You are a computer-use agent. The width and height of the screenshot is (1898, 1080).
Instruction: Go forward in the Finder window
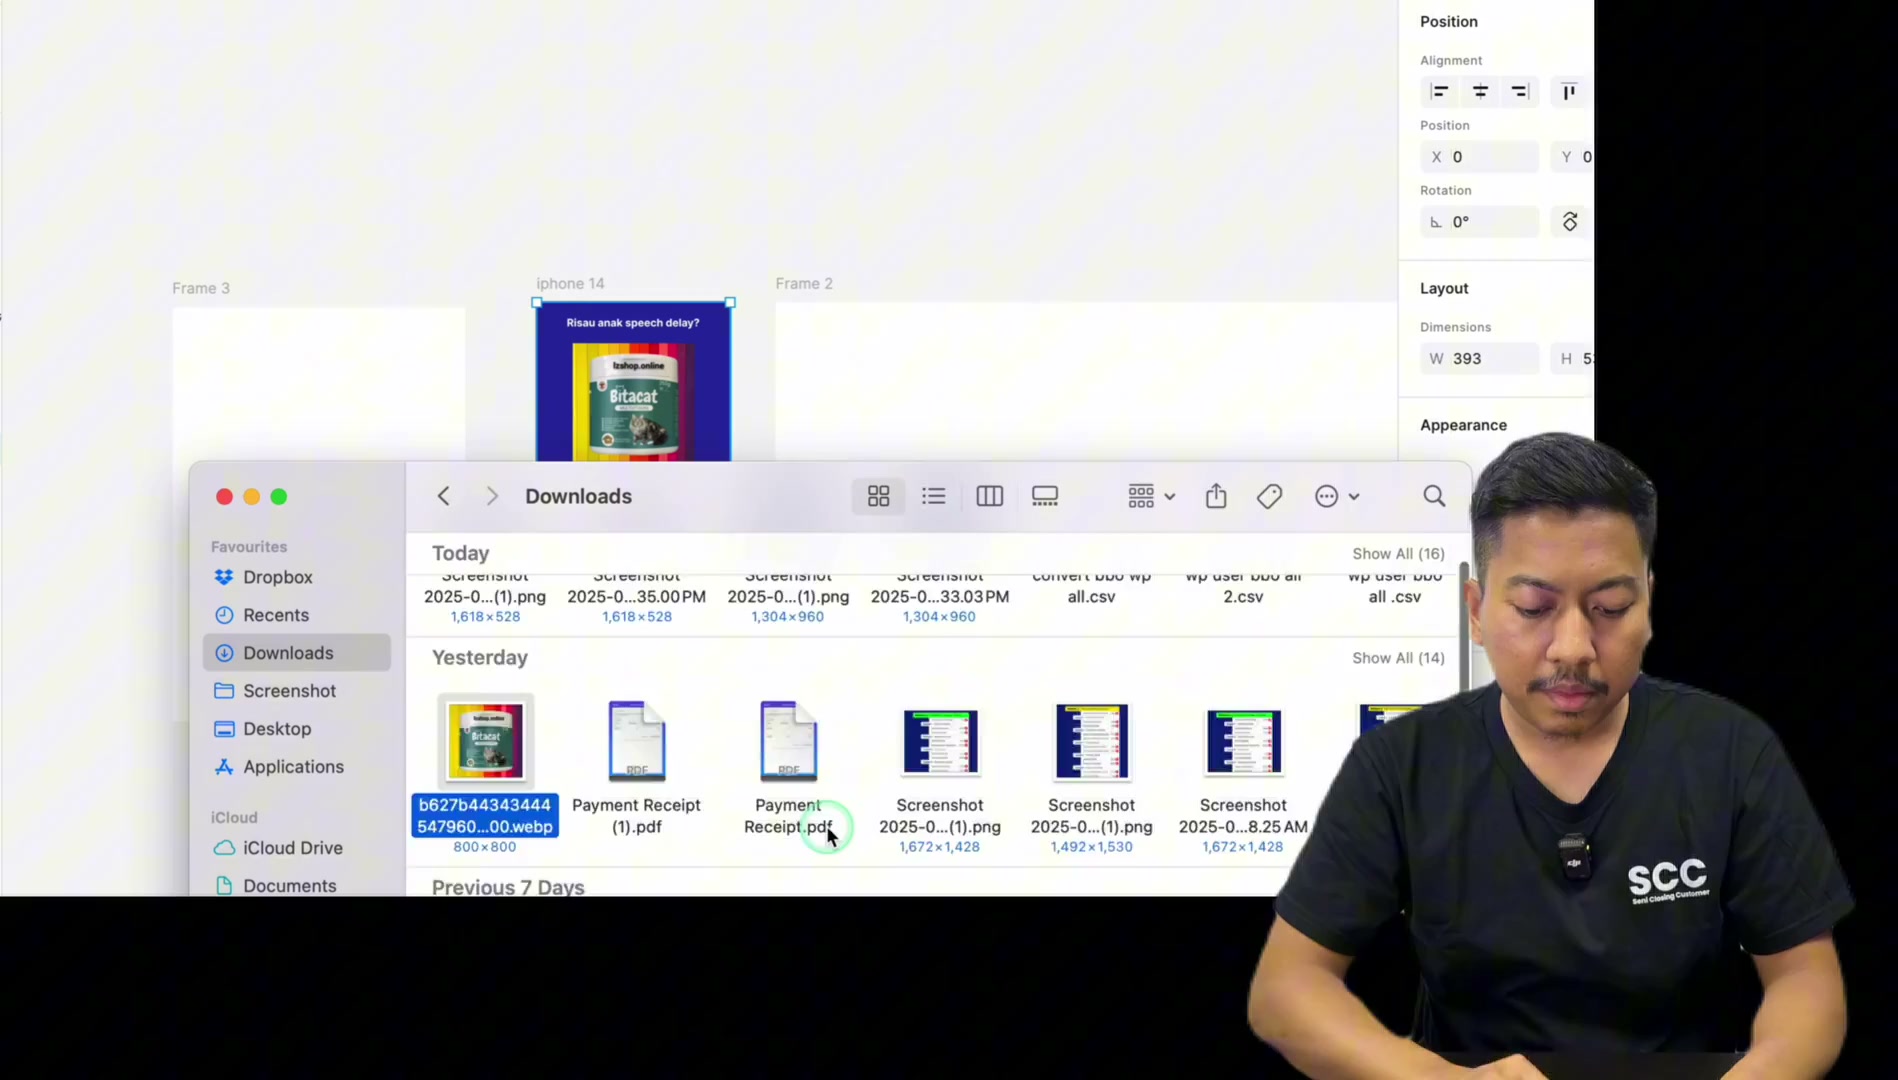point(491,496)
